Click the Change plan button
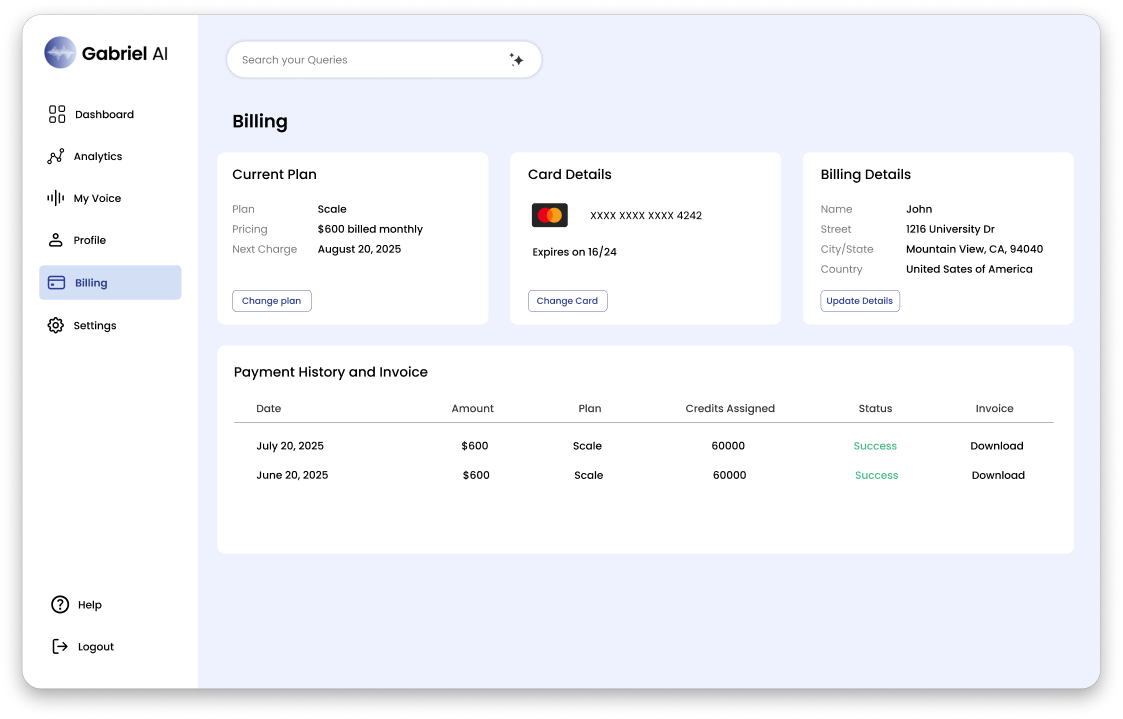This screenshot has height=719, width=1123. (271, 301)
